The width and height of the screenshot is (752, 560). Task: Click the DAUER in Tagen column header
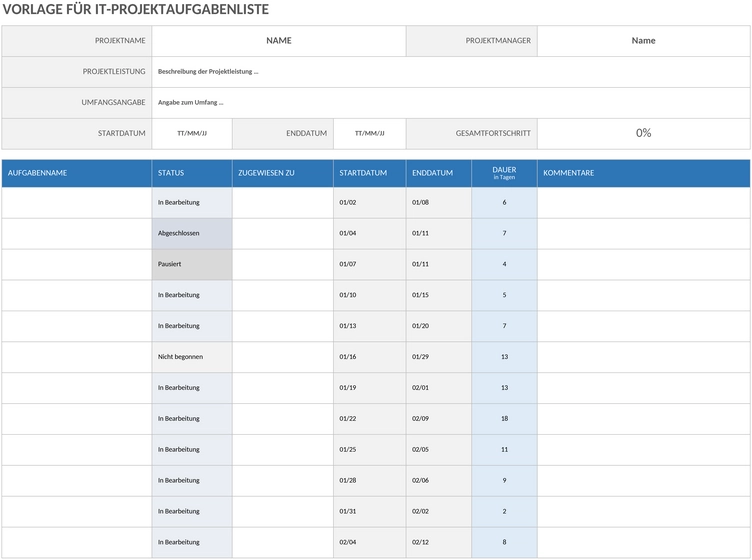pos(504,173)
